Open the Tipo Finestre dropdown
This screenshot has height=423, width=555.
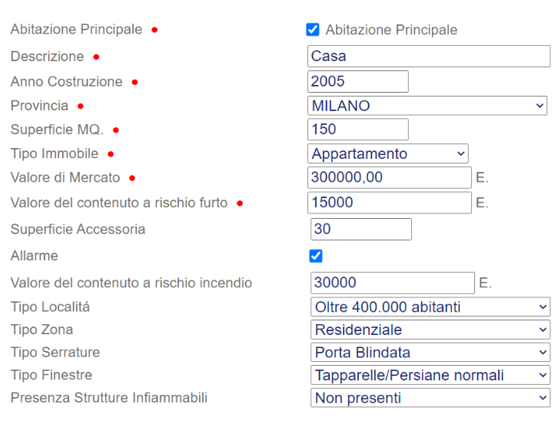click(x=430, y=375)
